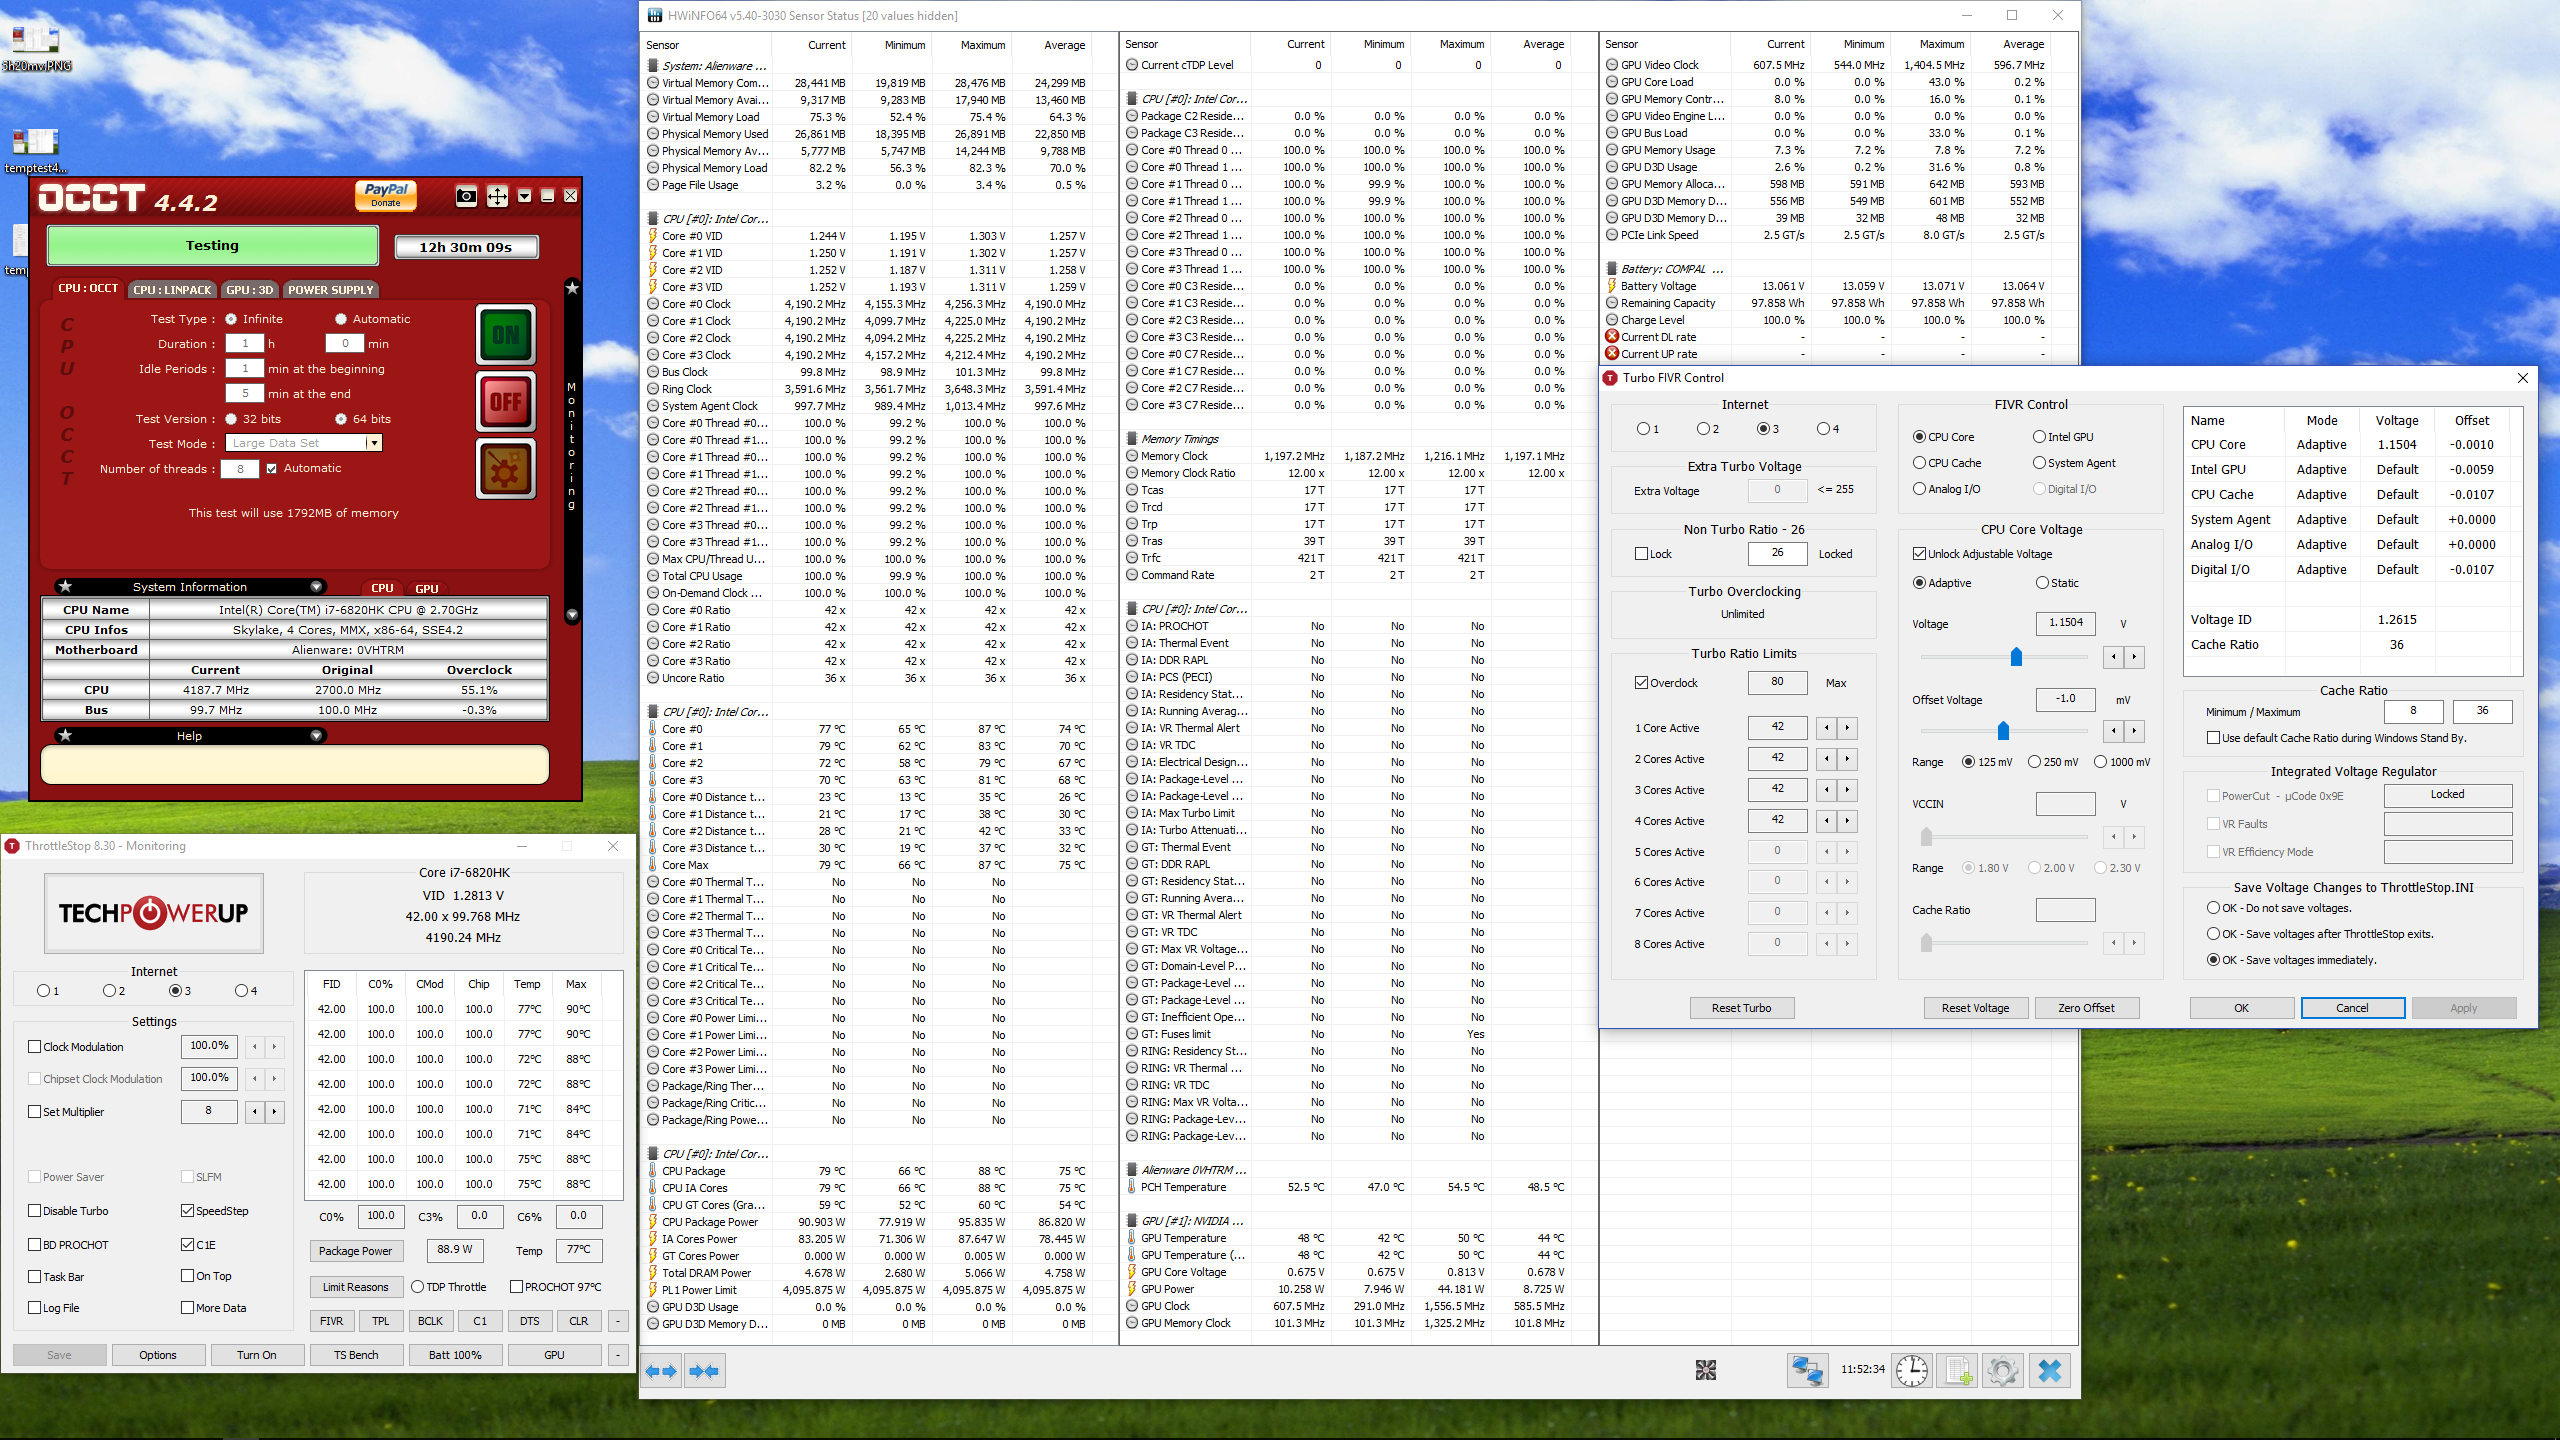2560x1440 pixels.
Task: Click Reset Voltage in FIVR Control
Action: tap(1975, 1008)
